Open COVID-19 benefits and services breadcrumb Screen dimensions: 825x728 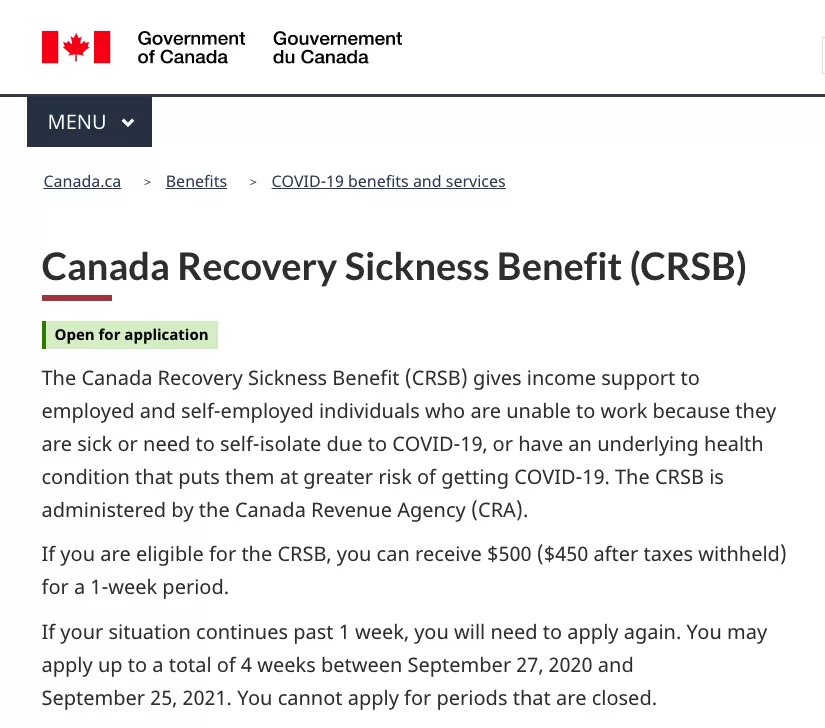click(388, 181)
